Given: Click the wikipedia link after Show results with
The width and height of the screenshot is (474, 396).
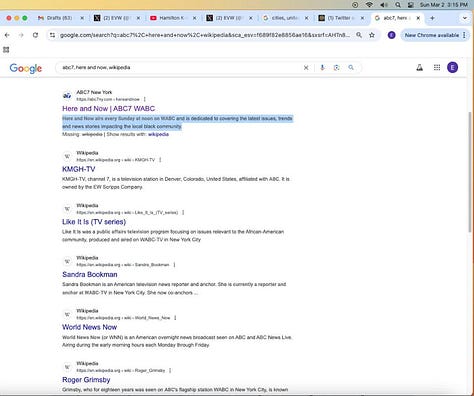Looking at the screenshot, I should coord(158,134).
